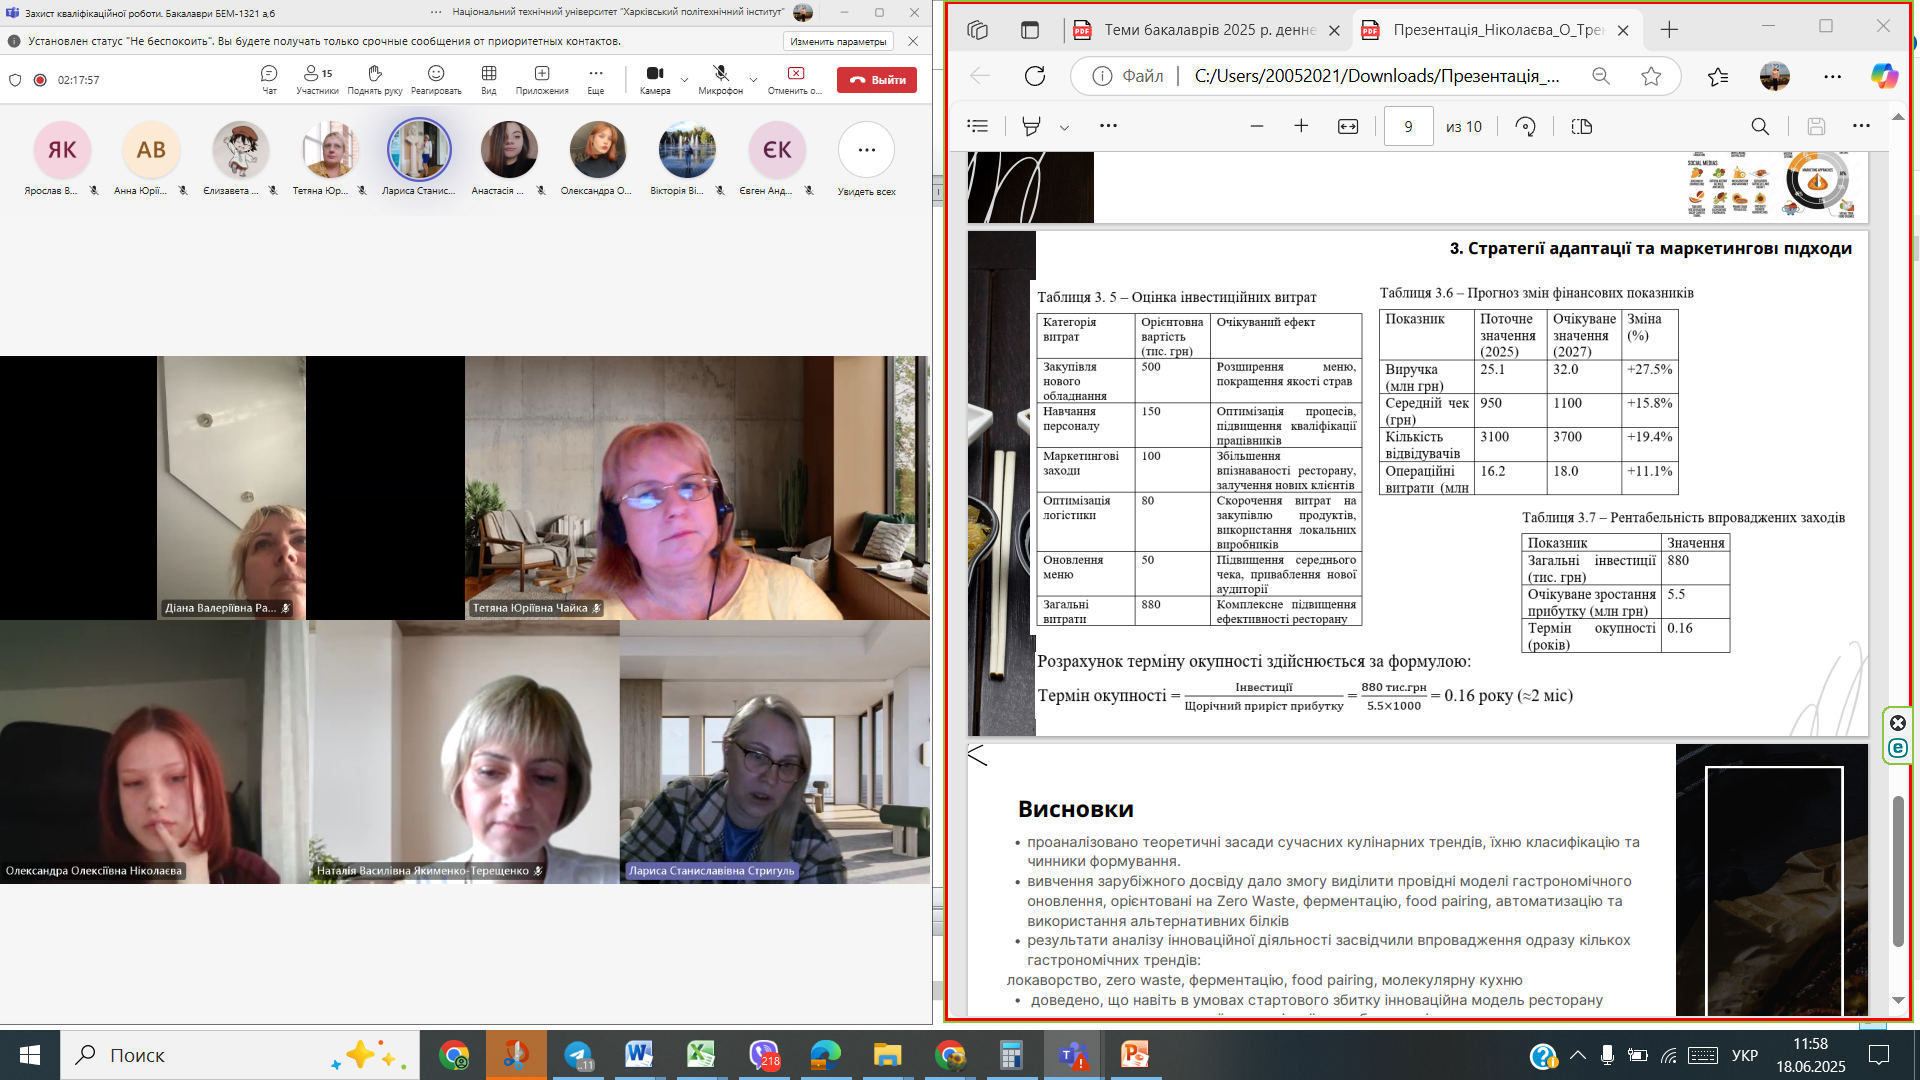The height and width of the screenshot is (1080, 1920).
Task: Open the Teams chat panel
Action: click(269, 79)
